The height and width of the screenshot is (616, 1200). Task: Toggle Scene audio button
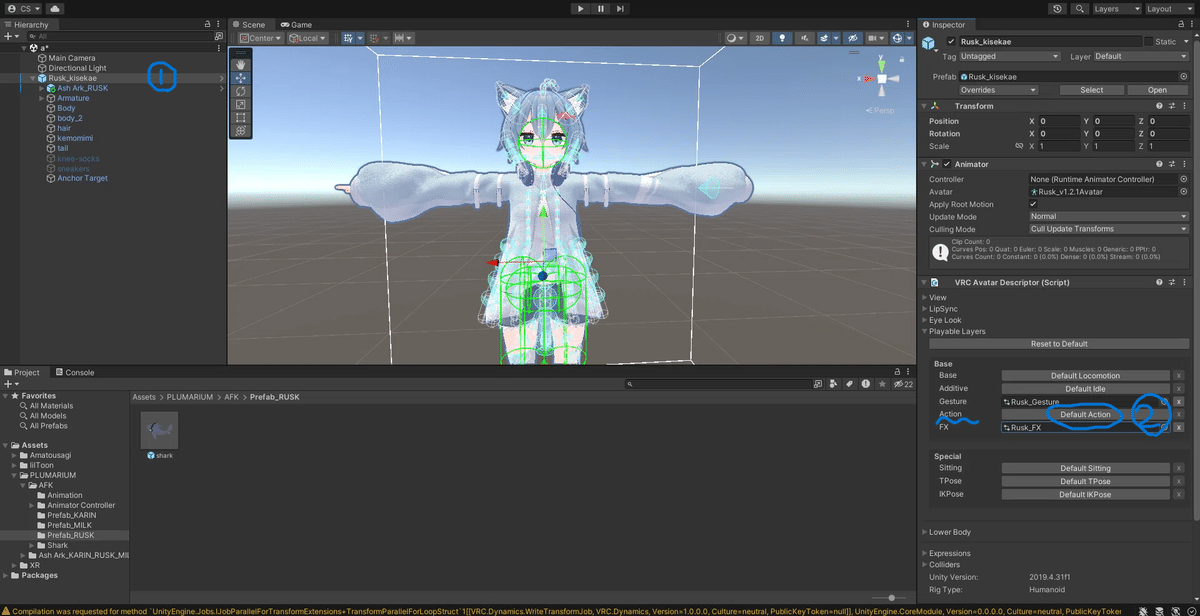[x=803, y=38]
